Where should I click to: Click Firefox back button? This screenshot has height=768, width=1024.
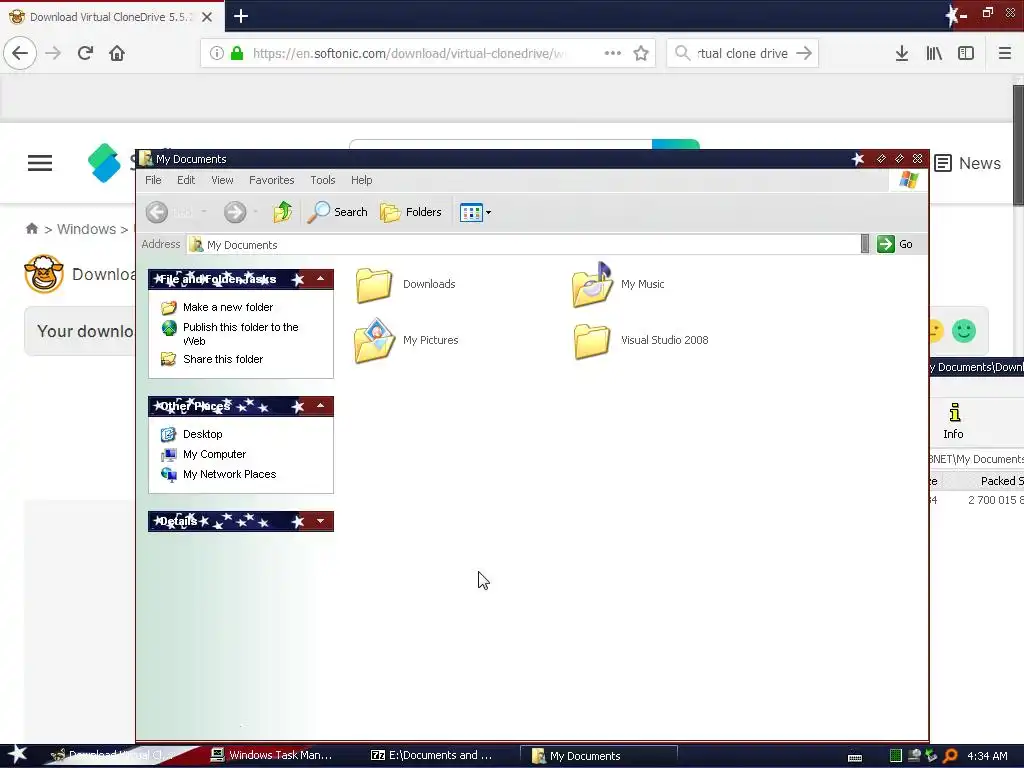(x=20, y=54)
